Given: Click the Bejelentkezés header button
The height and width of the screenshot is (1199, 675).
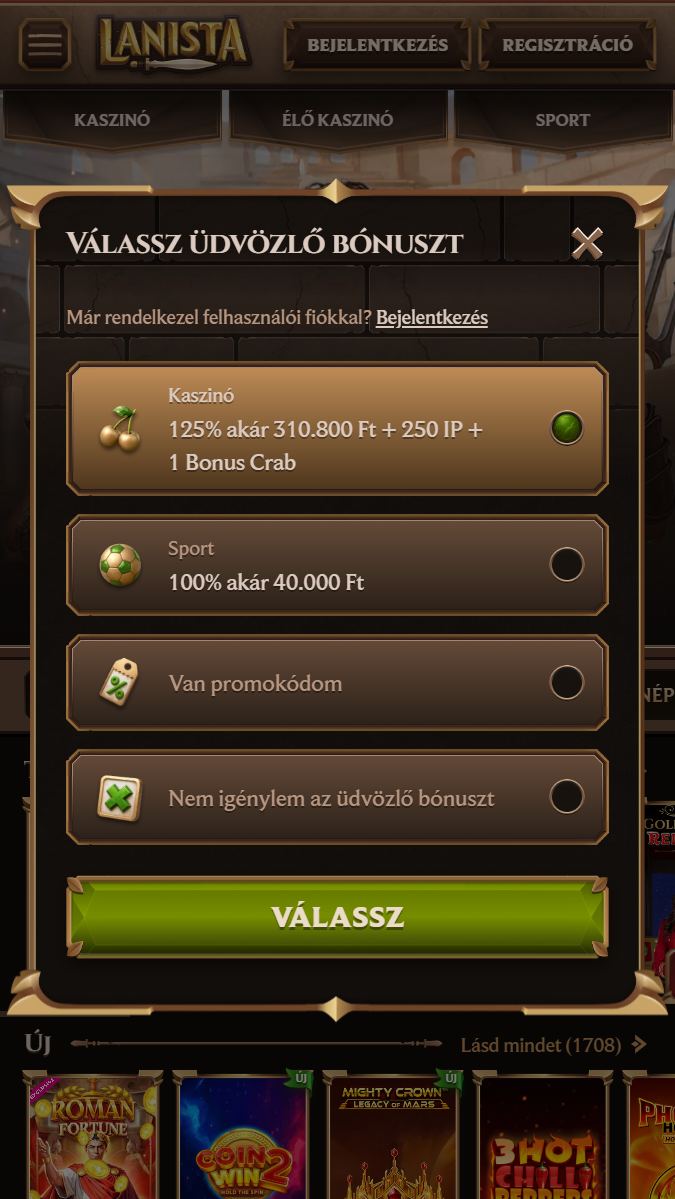Looking at the screenshot, I should pyautogui.click(x=378, y=44).
